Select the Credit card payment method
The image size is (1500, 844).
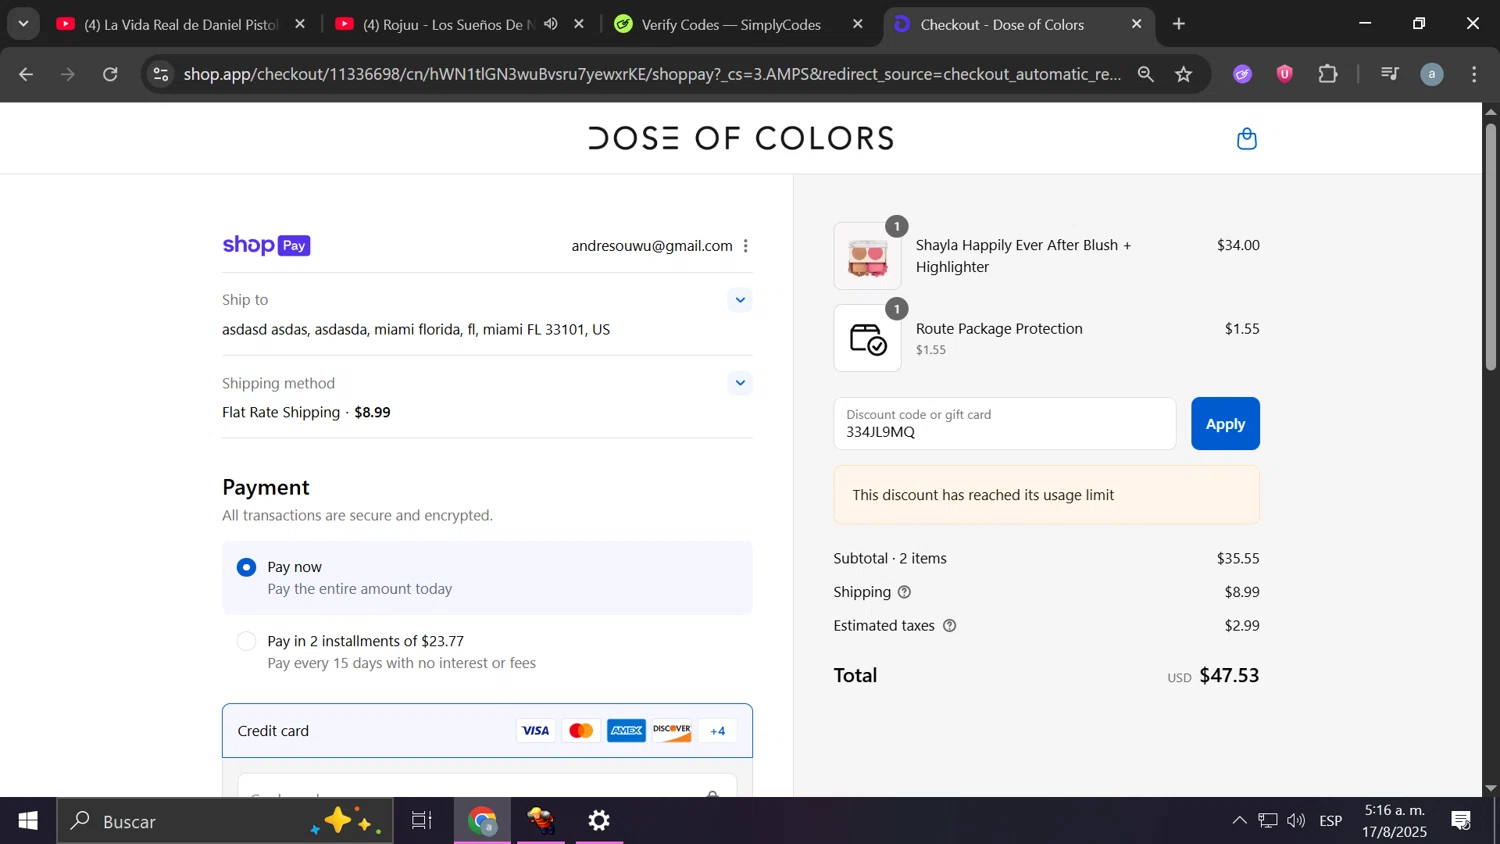coord(487,731)
